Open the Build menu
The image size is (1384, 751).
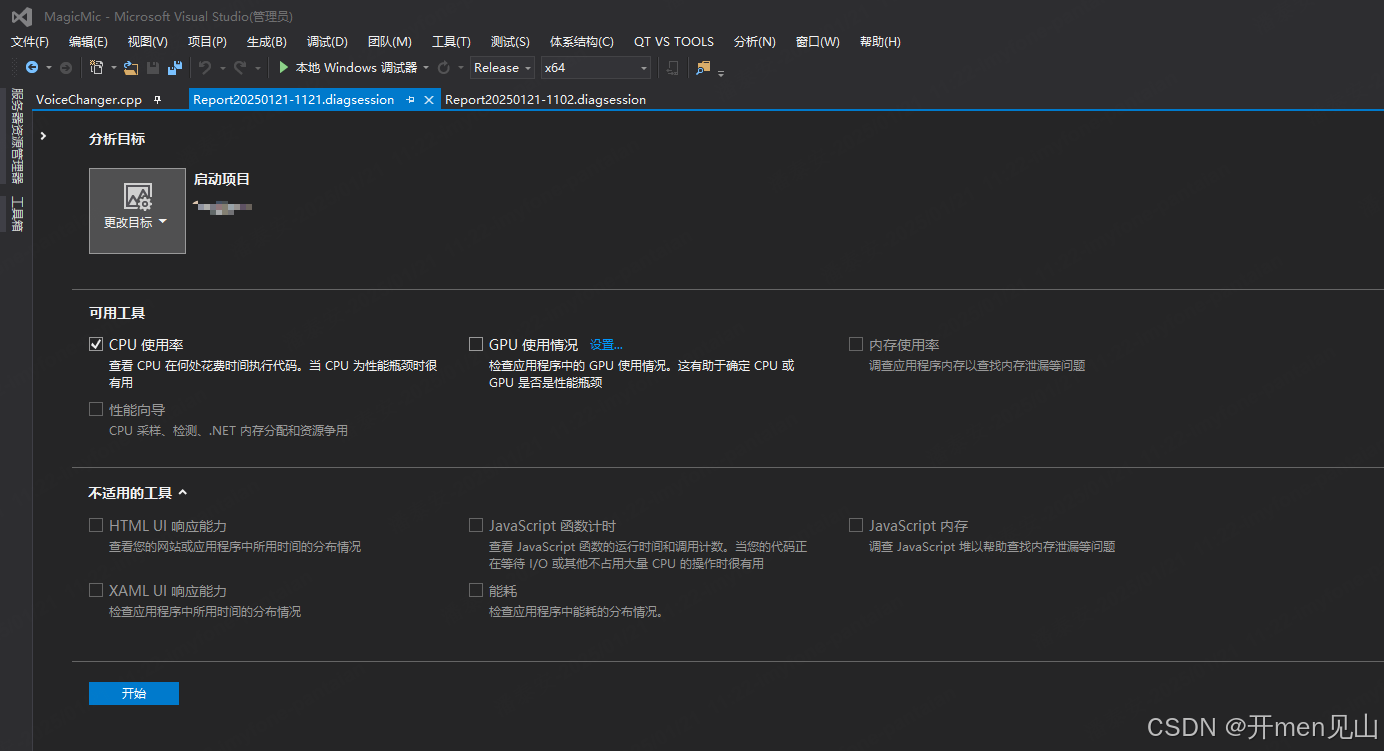coord(267,42)
